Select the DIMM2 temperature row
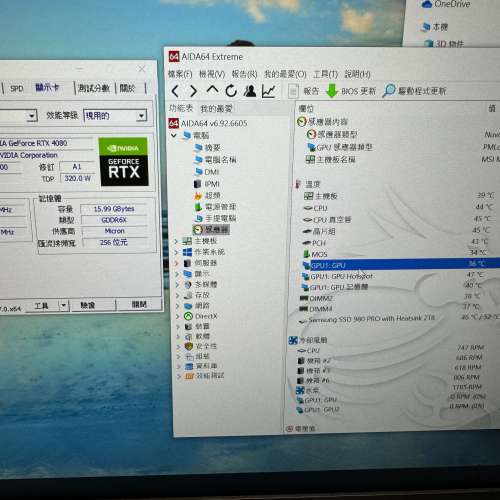The height and width of the screenshot is (500, 500). pos(400,298)
